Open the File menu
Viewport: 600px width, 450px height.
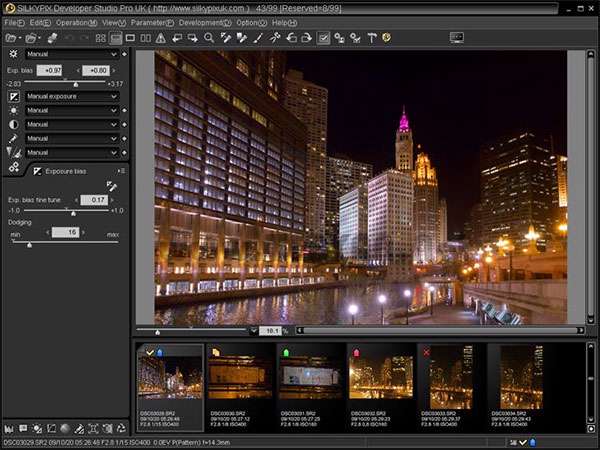14,23
